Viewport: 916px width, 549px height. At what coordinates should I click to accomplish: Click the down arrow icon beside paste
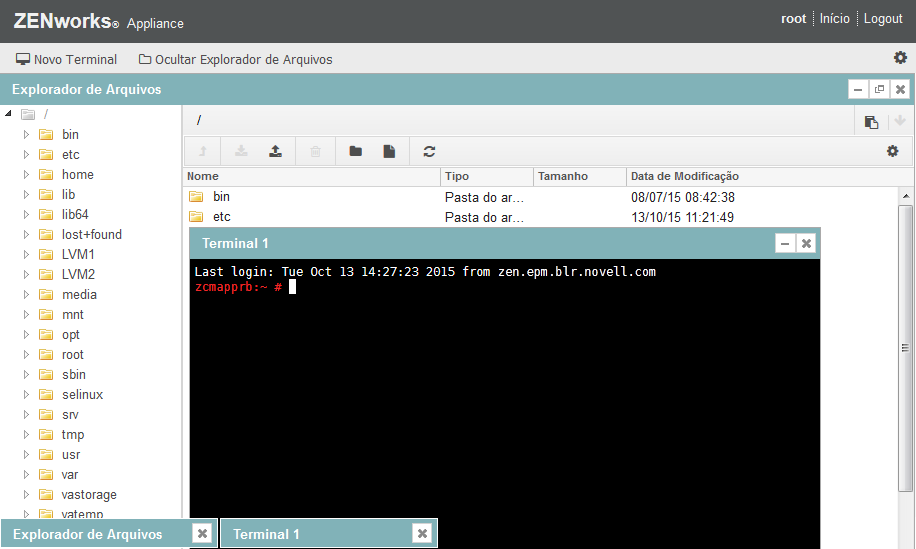point(900,120)
